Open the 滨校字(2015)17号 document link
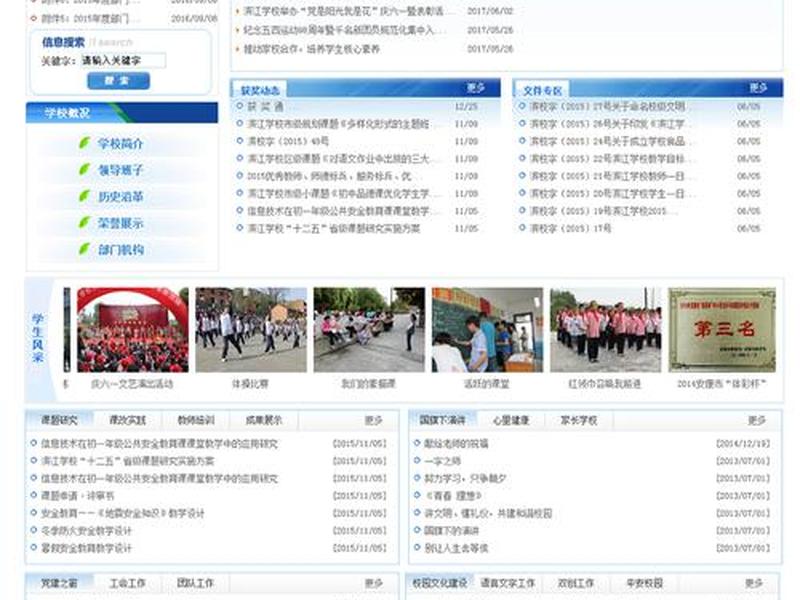Image resolution: width=800 pixels, height=600 pixels. [570, 228]
